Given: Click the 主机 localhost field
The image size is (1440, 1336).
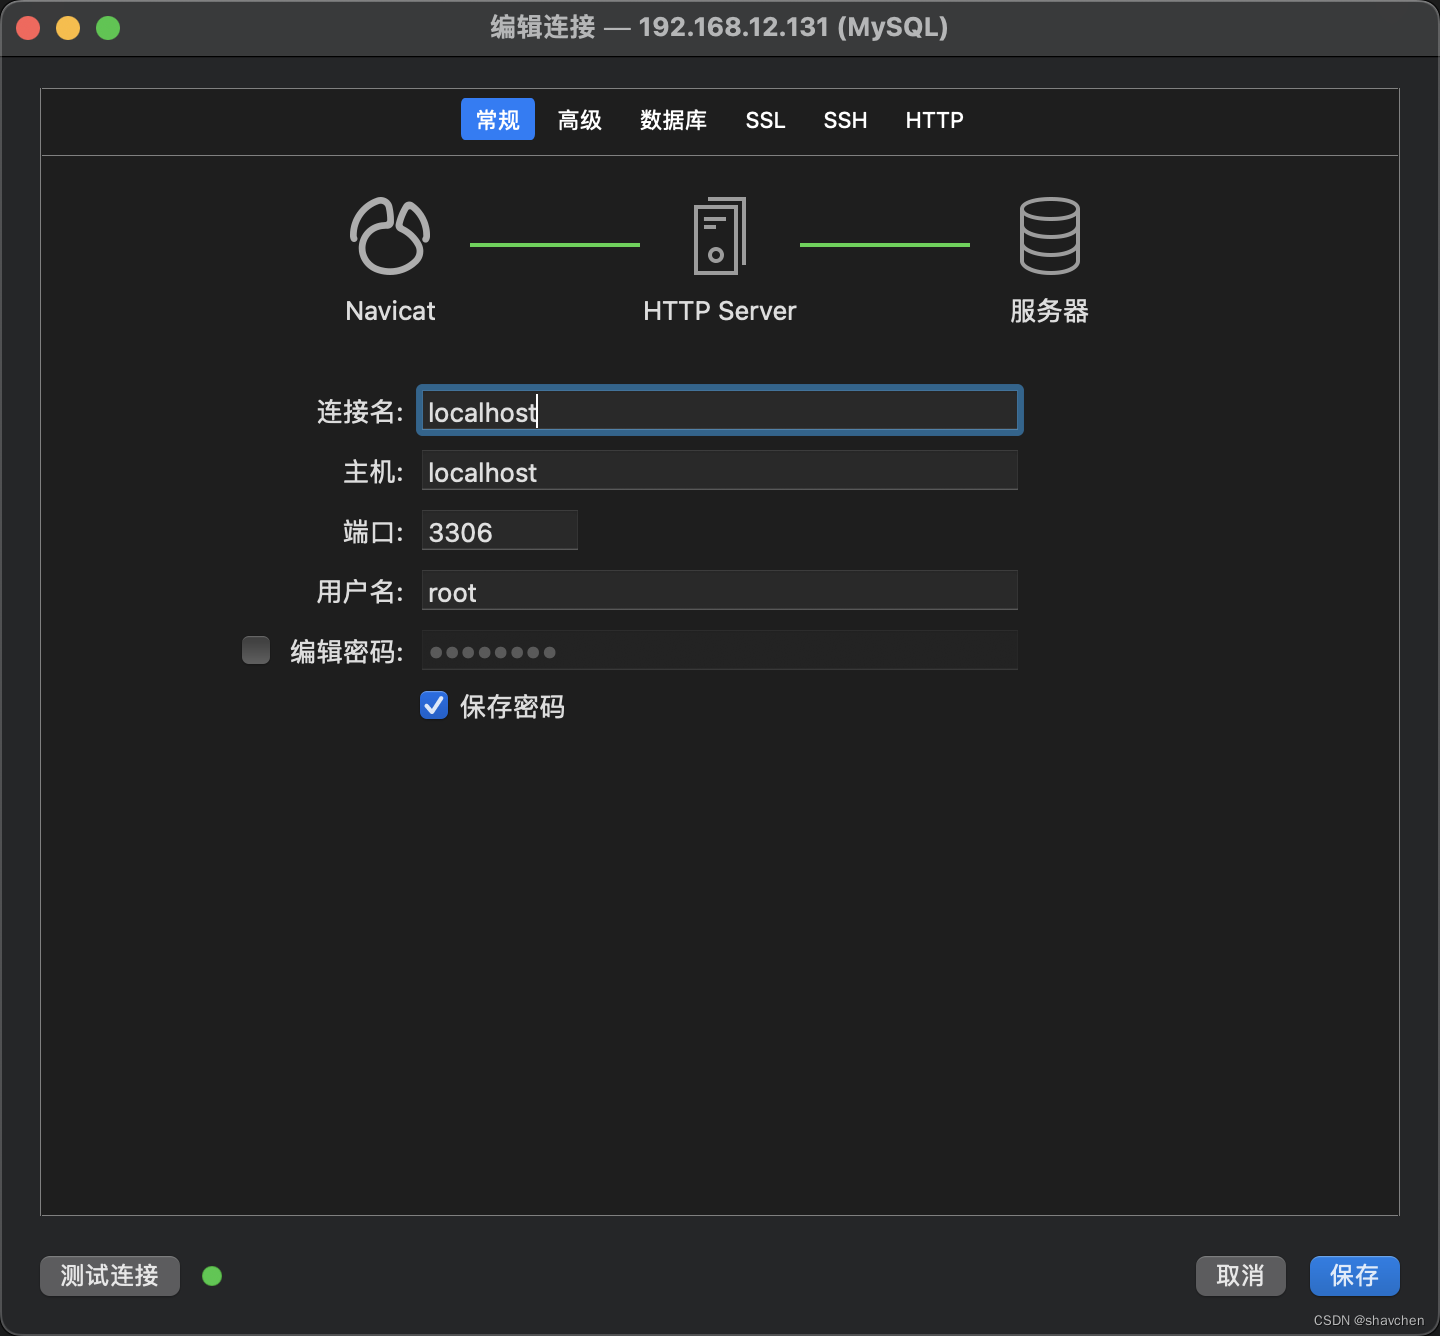Looking at the screenshot, I should [720, 470].
